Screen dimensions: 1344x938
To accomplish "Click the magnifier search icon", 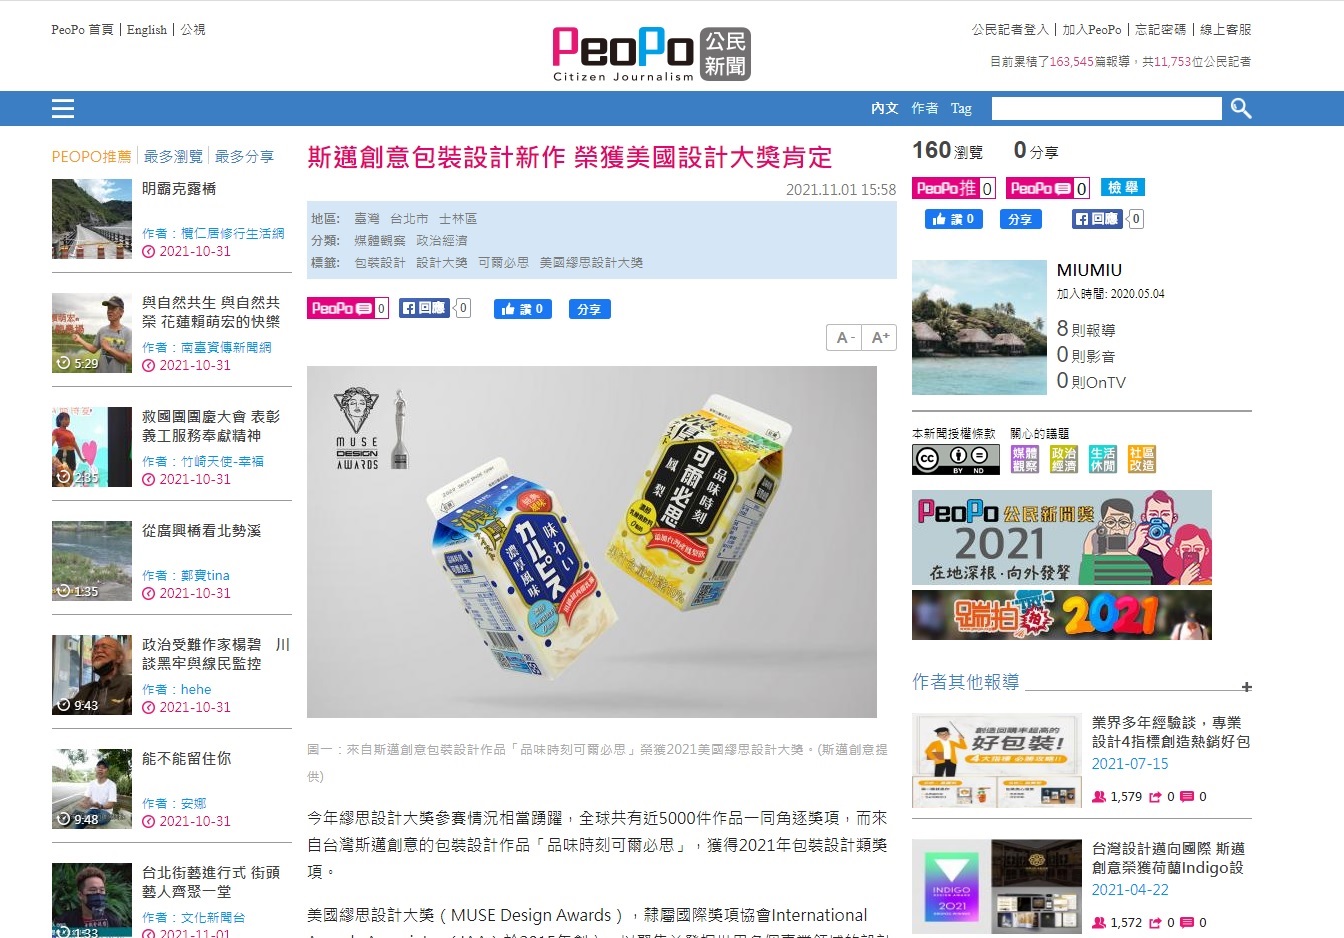I will pos(1241,108).
